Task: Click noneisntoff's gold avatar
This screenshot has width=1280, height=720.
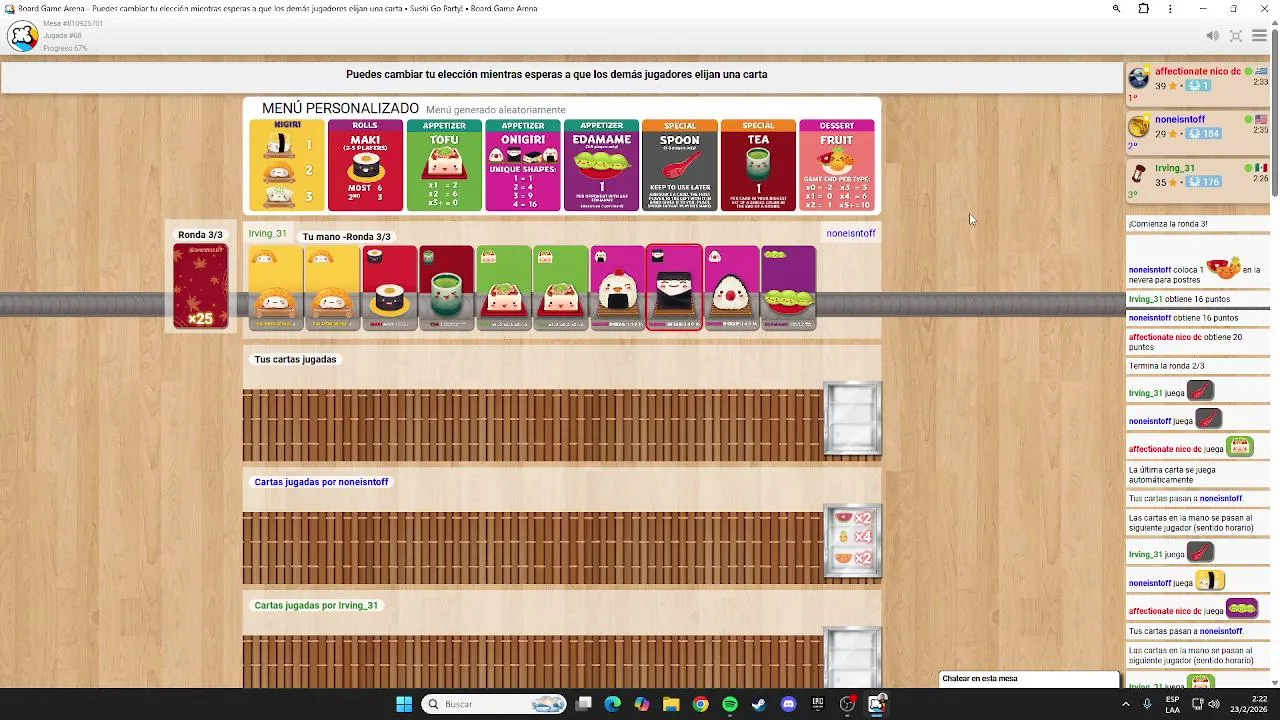Action: [x=1139, y=126]
